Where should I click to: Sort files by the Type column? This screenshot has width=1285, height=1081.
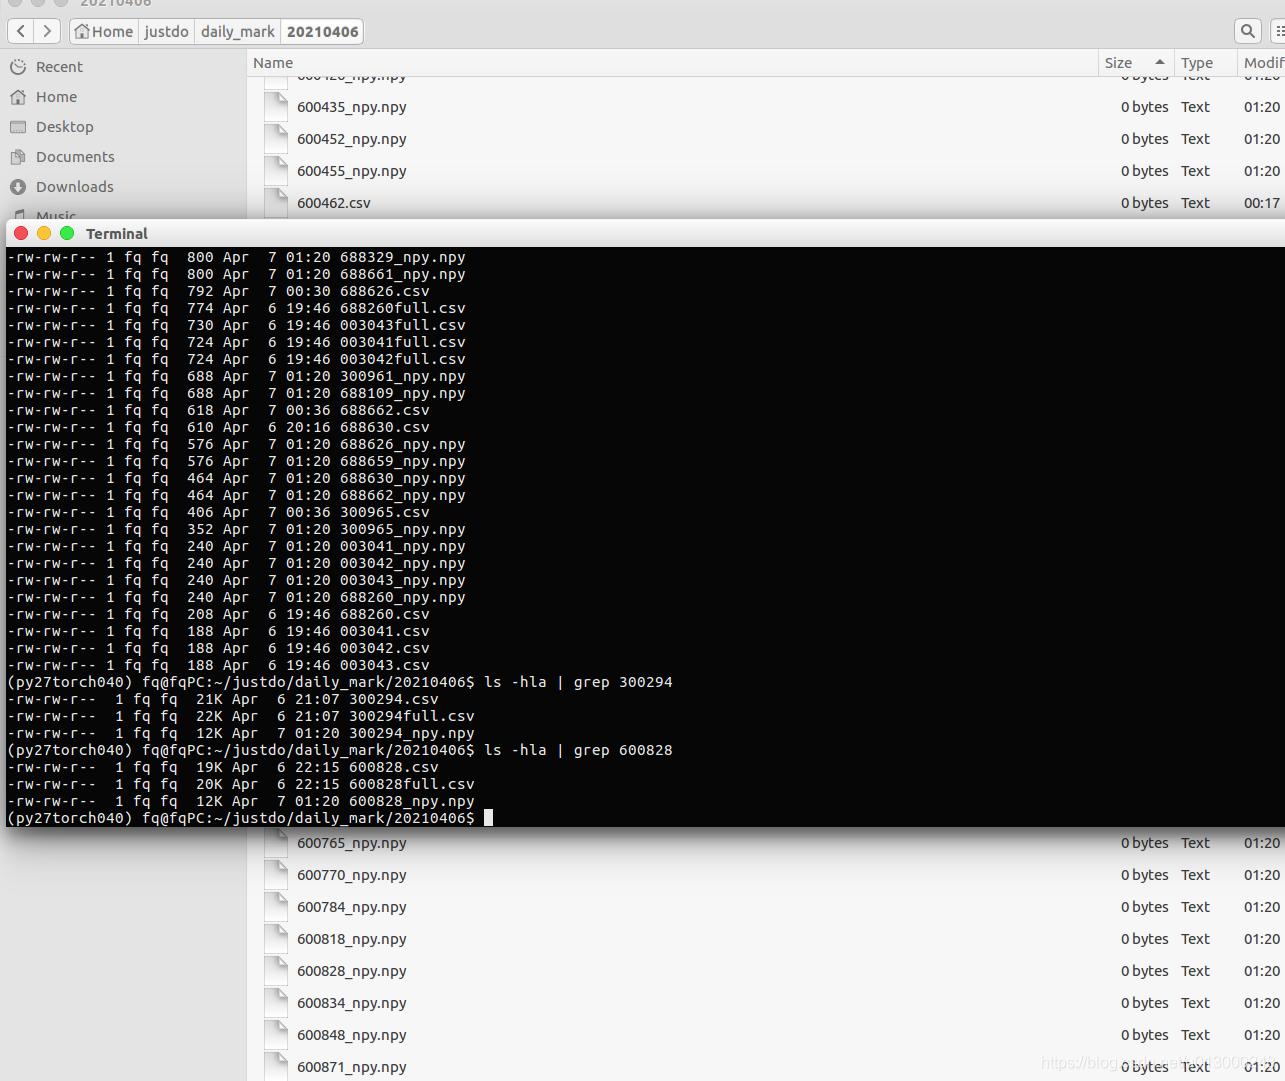(1204, 63)
